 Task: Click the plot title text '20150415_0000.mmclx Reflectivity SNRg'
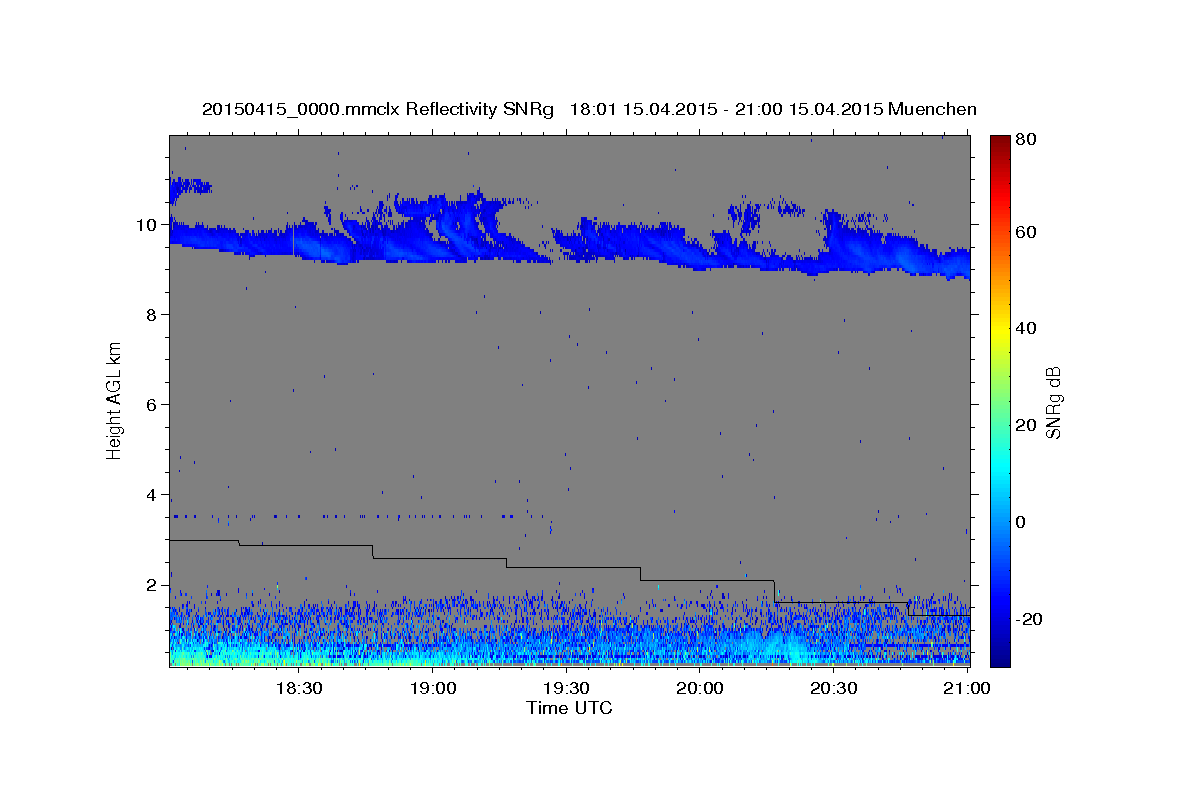pyautogui.click(x=378, y=109)
